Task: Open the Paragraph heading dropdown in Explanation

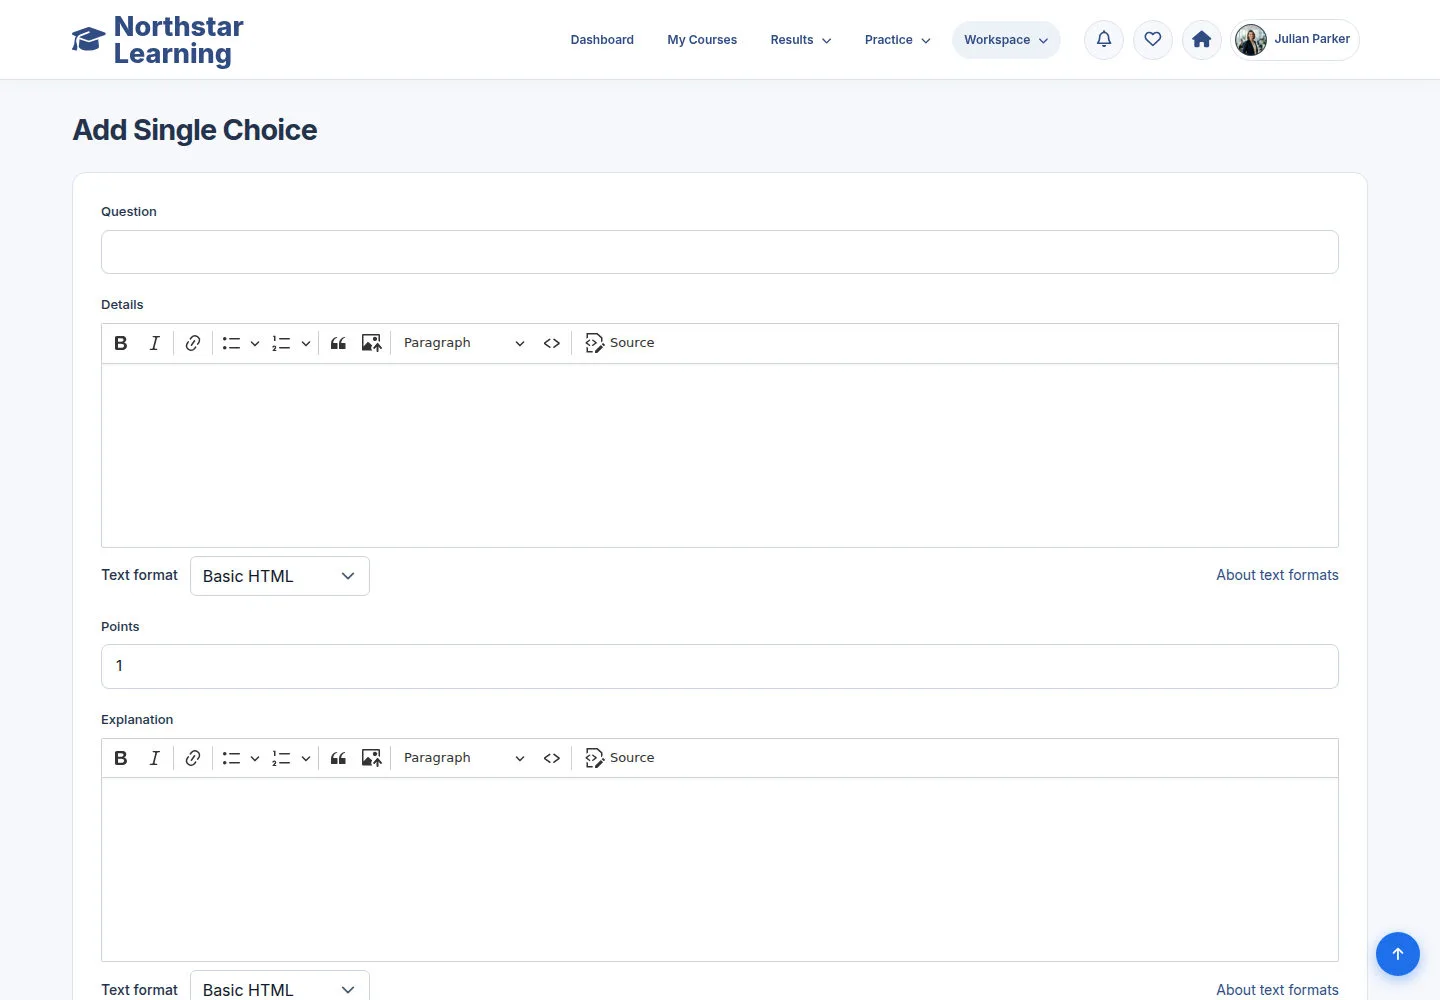Action: pos(464,758)
